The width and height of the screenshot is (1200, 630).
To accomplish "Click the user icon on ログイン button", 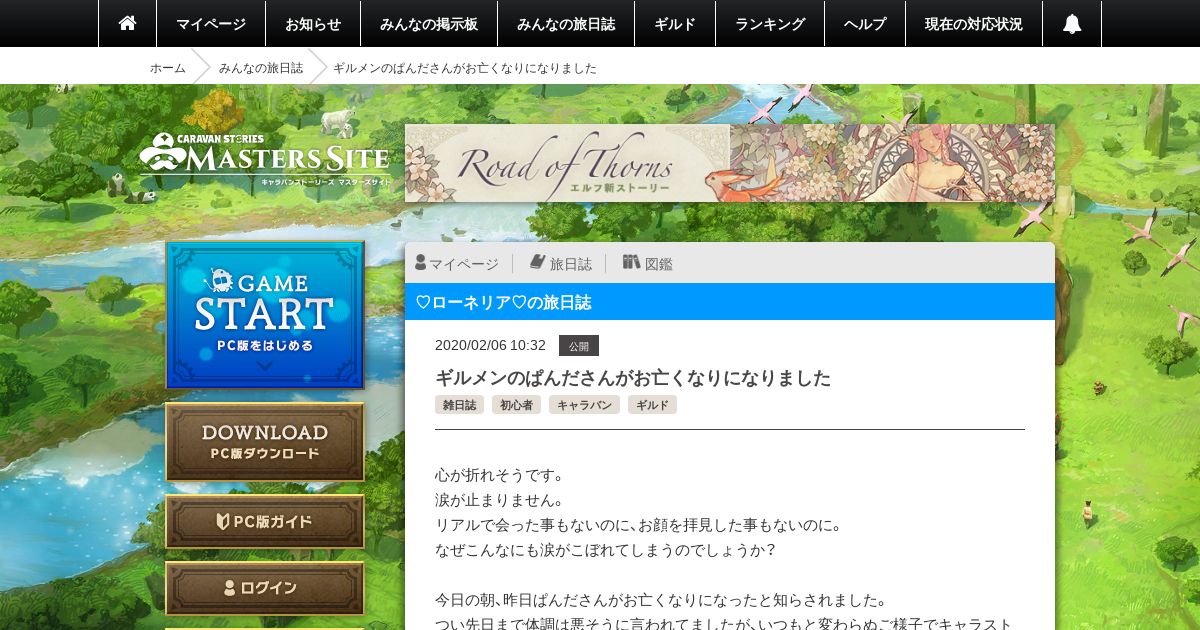I will coord(229,588).
